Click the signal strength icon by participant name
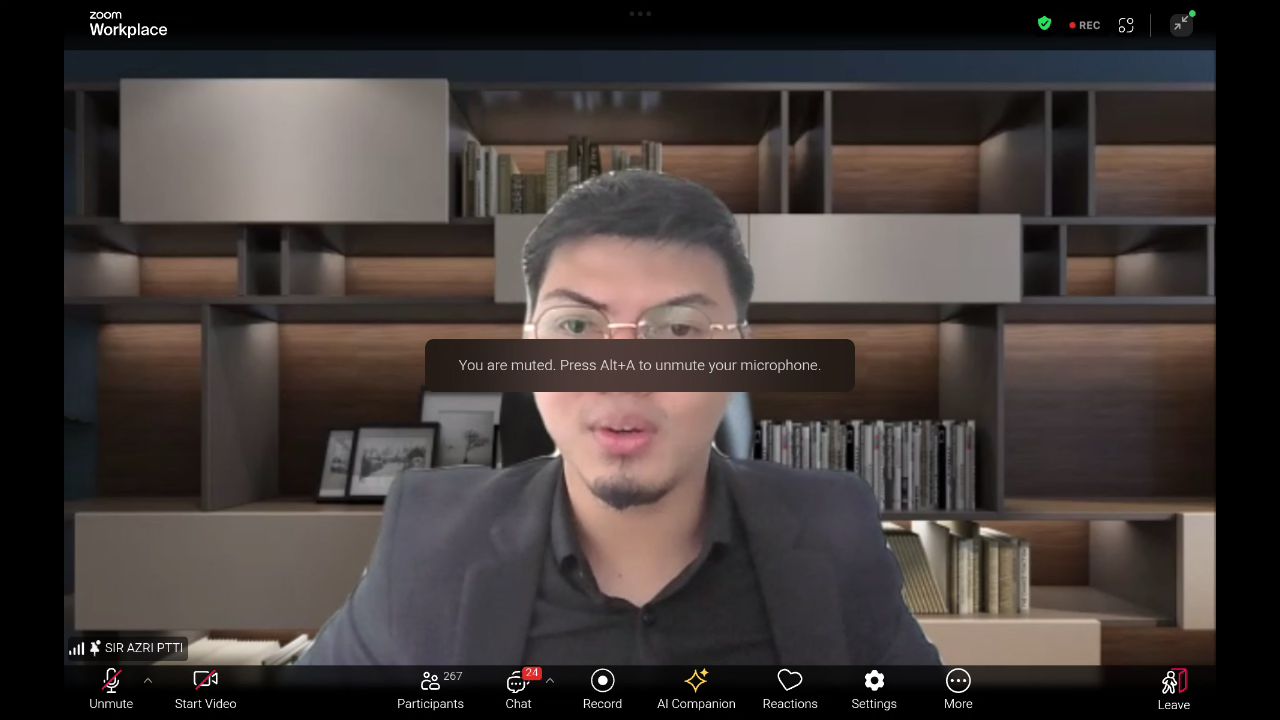Screen dimensions: 1280x720 point(76,649)
